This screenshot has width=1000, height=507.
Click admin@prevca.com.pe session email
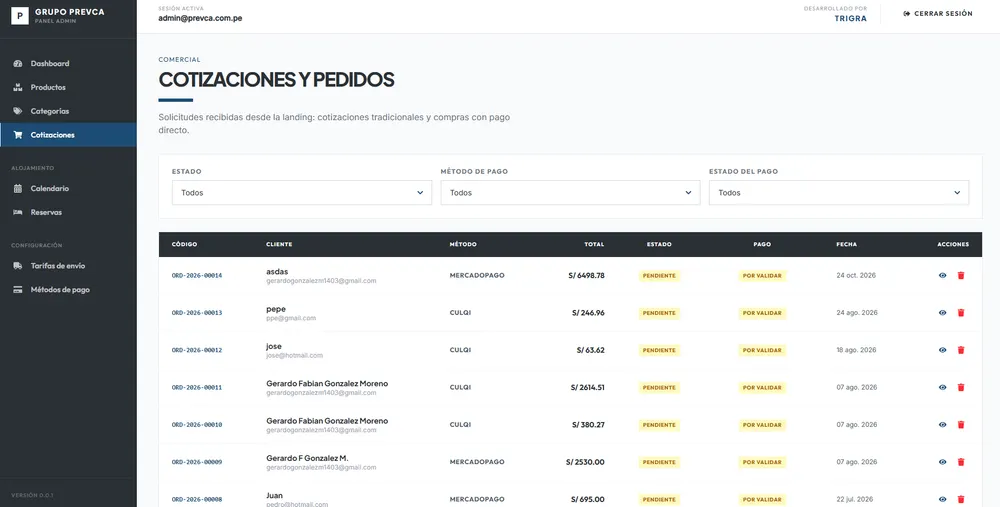[200, 18]
